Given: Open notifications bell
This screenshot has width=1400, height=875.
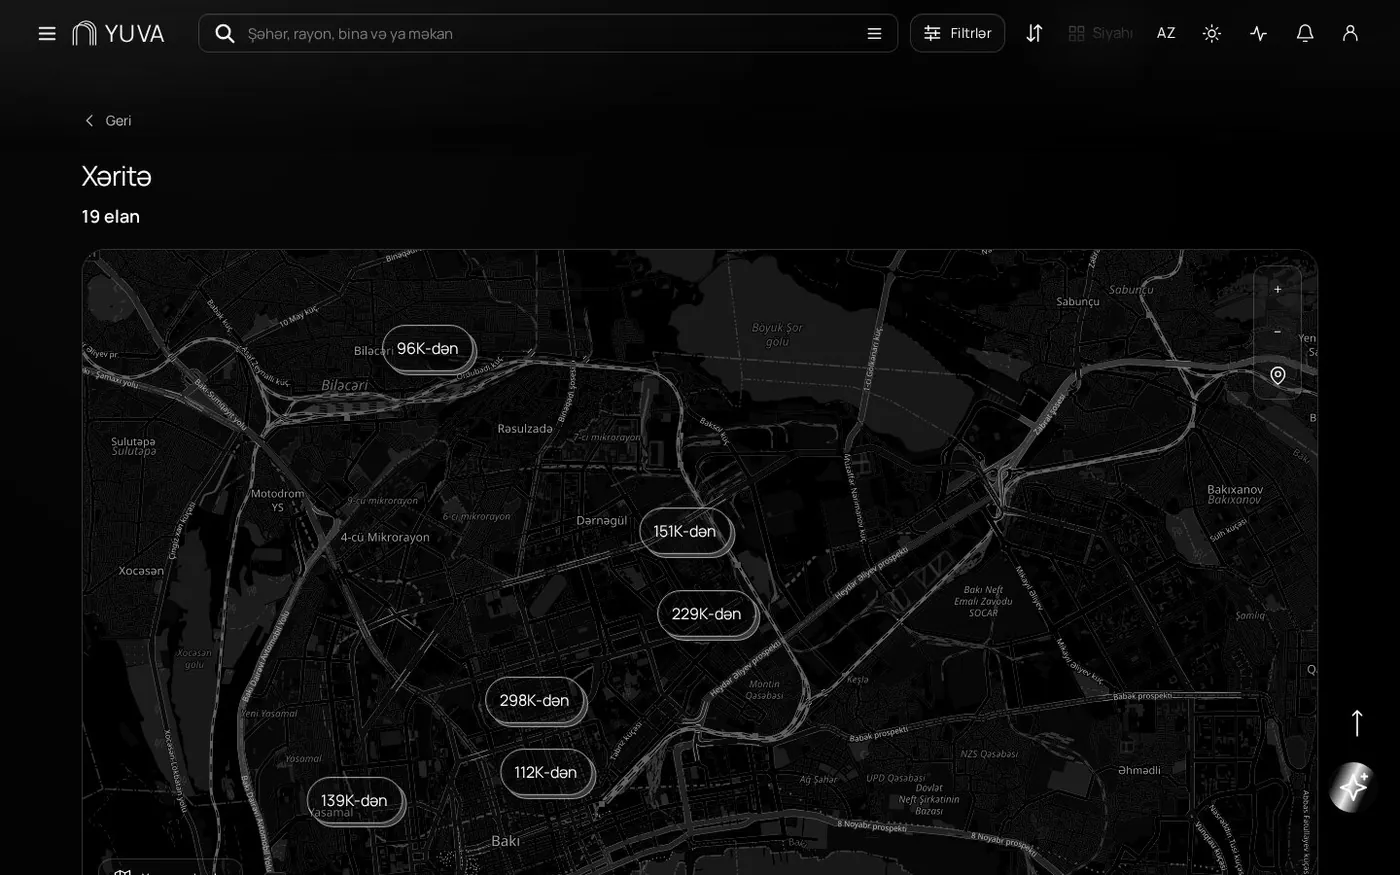Looking at the screenshot, I should [x=1305, y=33].
